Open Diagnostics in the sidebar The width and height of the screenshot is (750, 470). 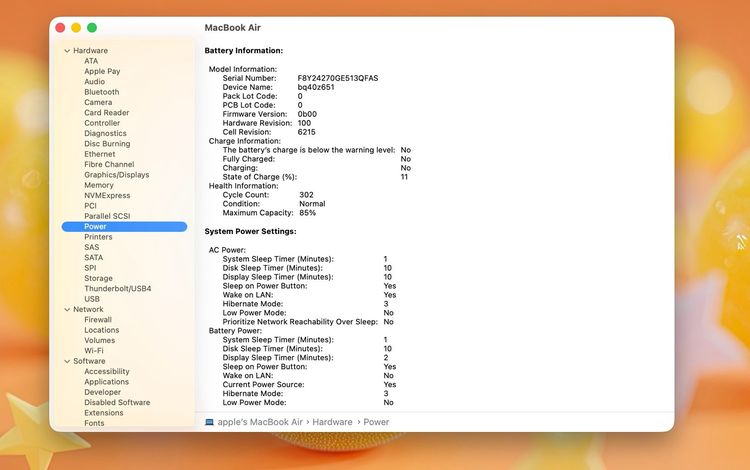pos(105,133)
